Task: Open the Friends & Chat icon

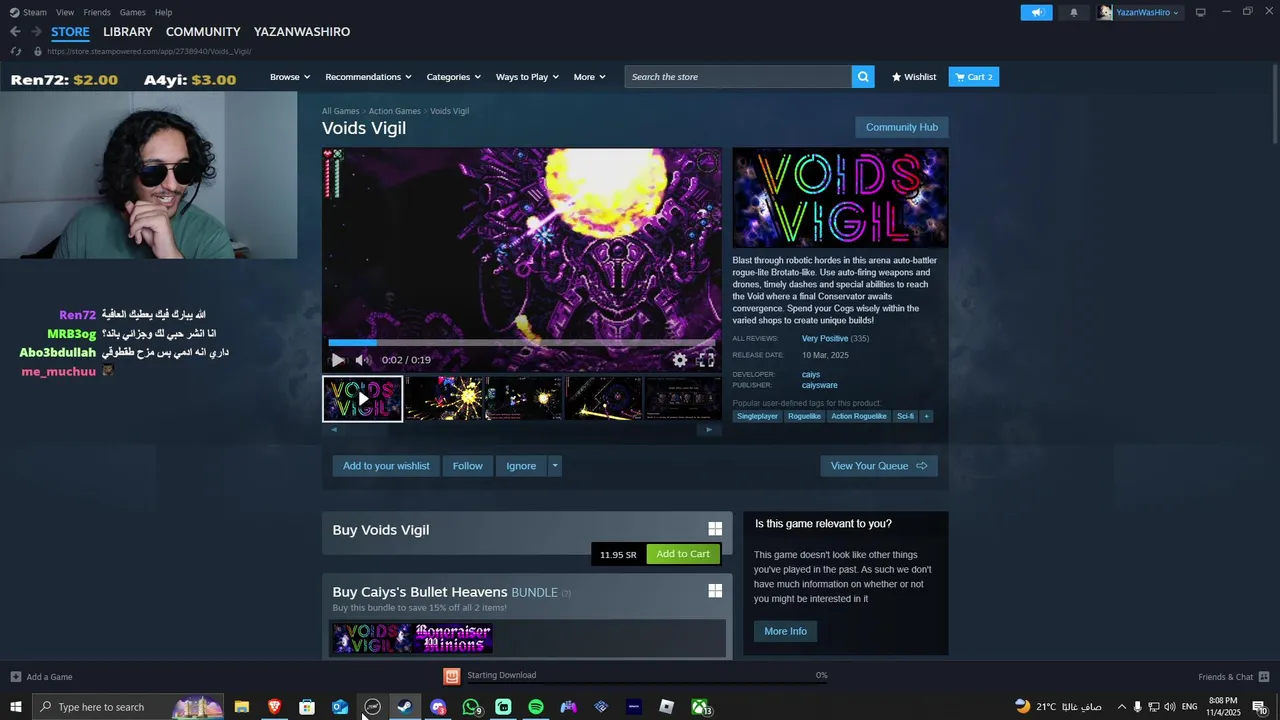Action: tap(1264, 677)
